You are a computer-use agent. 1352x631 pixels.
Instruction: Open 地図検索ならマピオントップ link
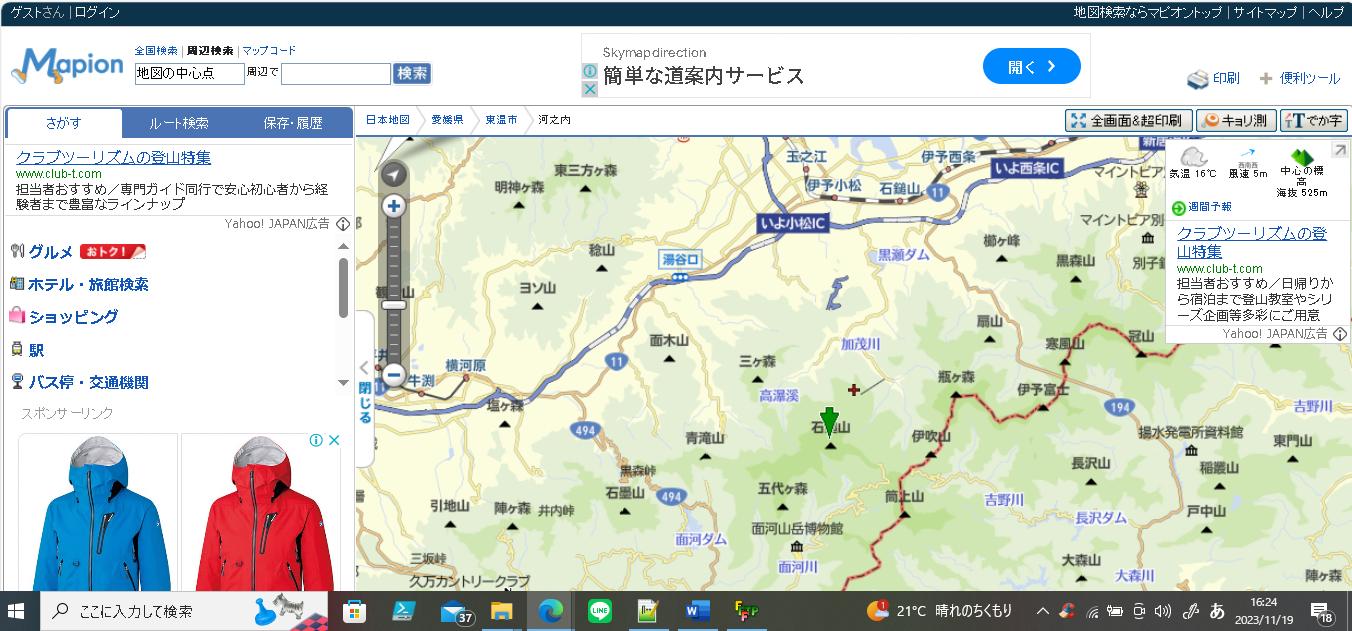point(1148,13)
